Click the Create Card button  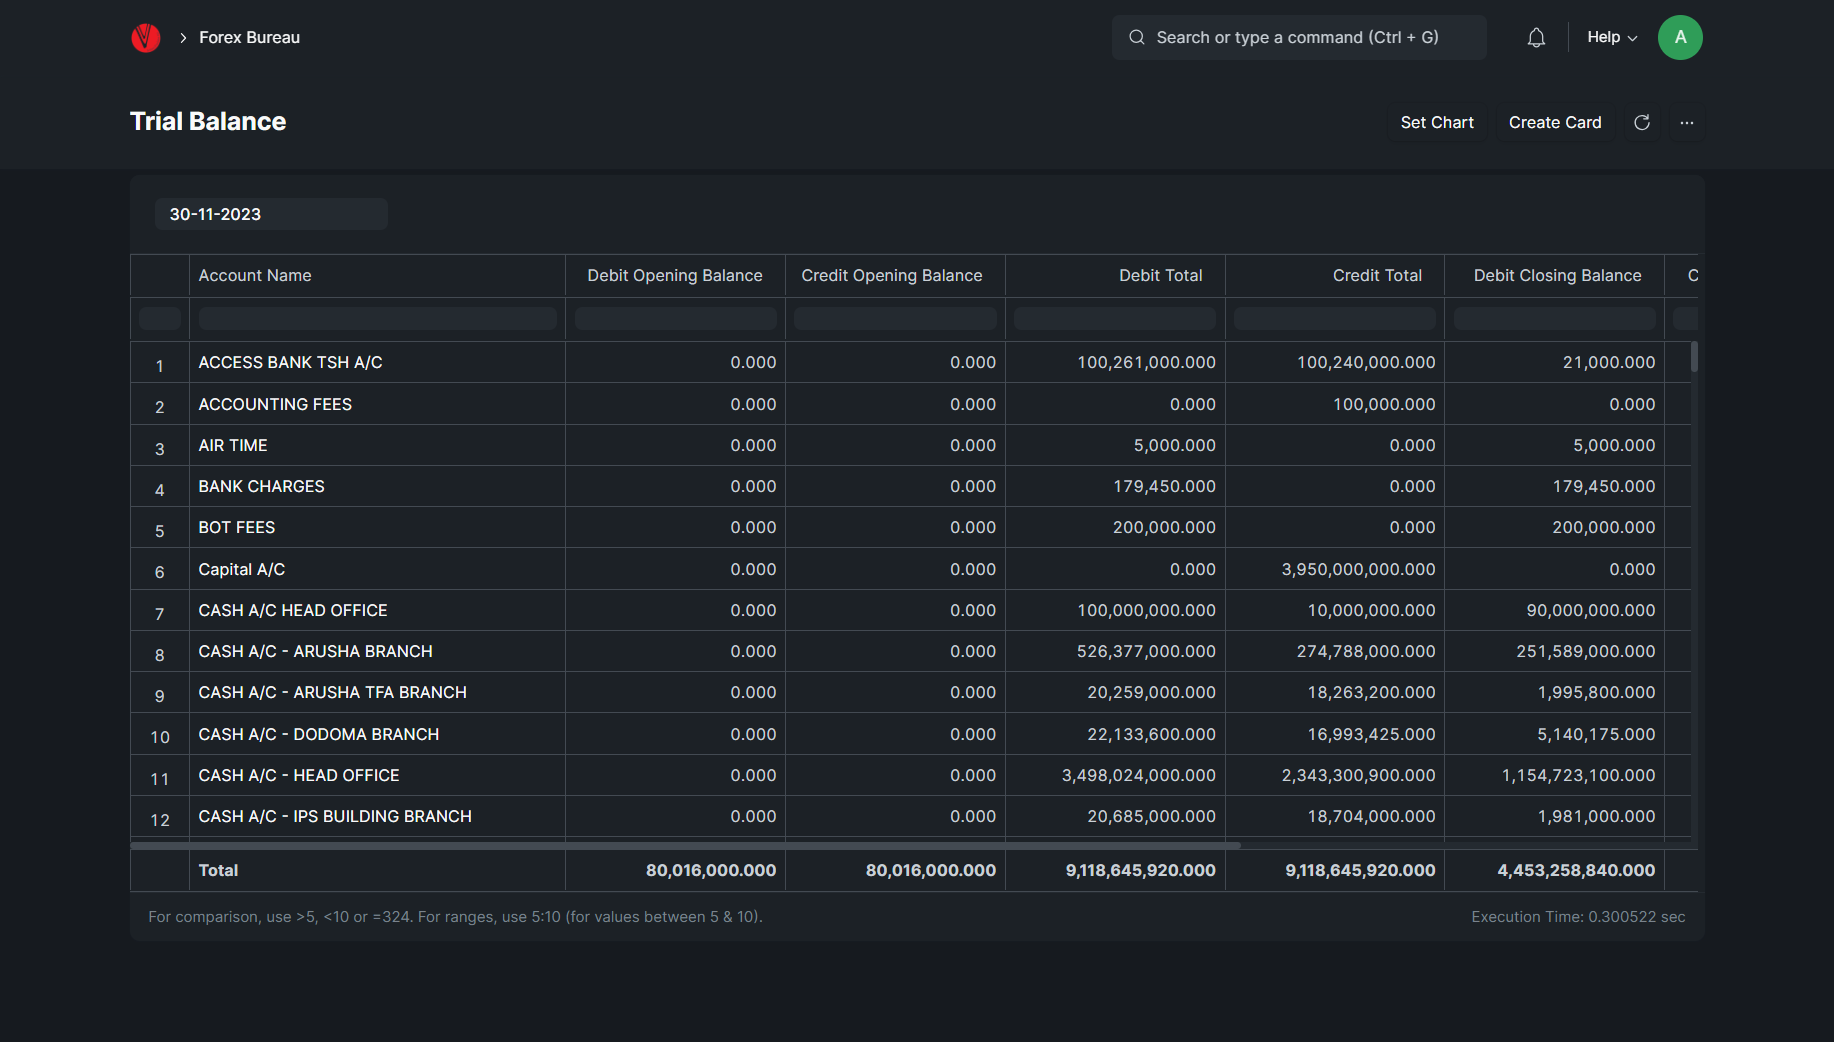tap(1555, 122)
